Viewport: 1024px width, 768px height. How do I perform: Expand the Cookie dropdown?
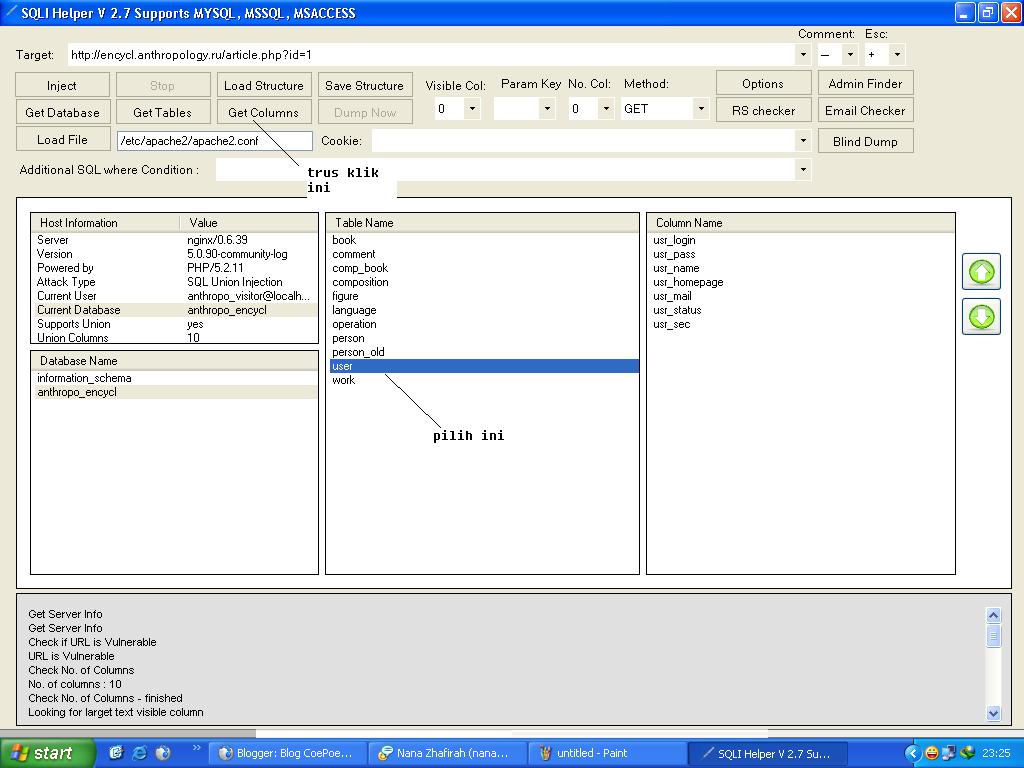(803, 140)
